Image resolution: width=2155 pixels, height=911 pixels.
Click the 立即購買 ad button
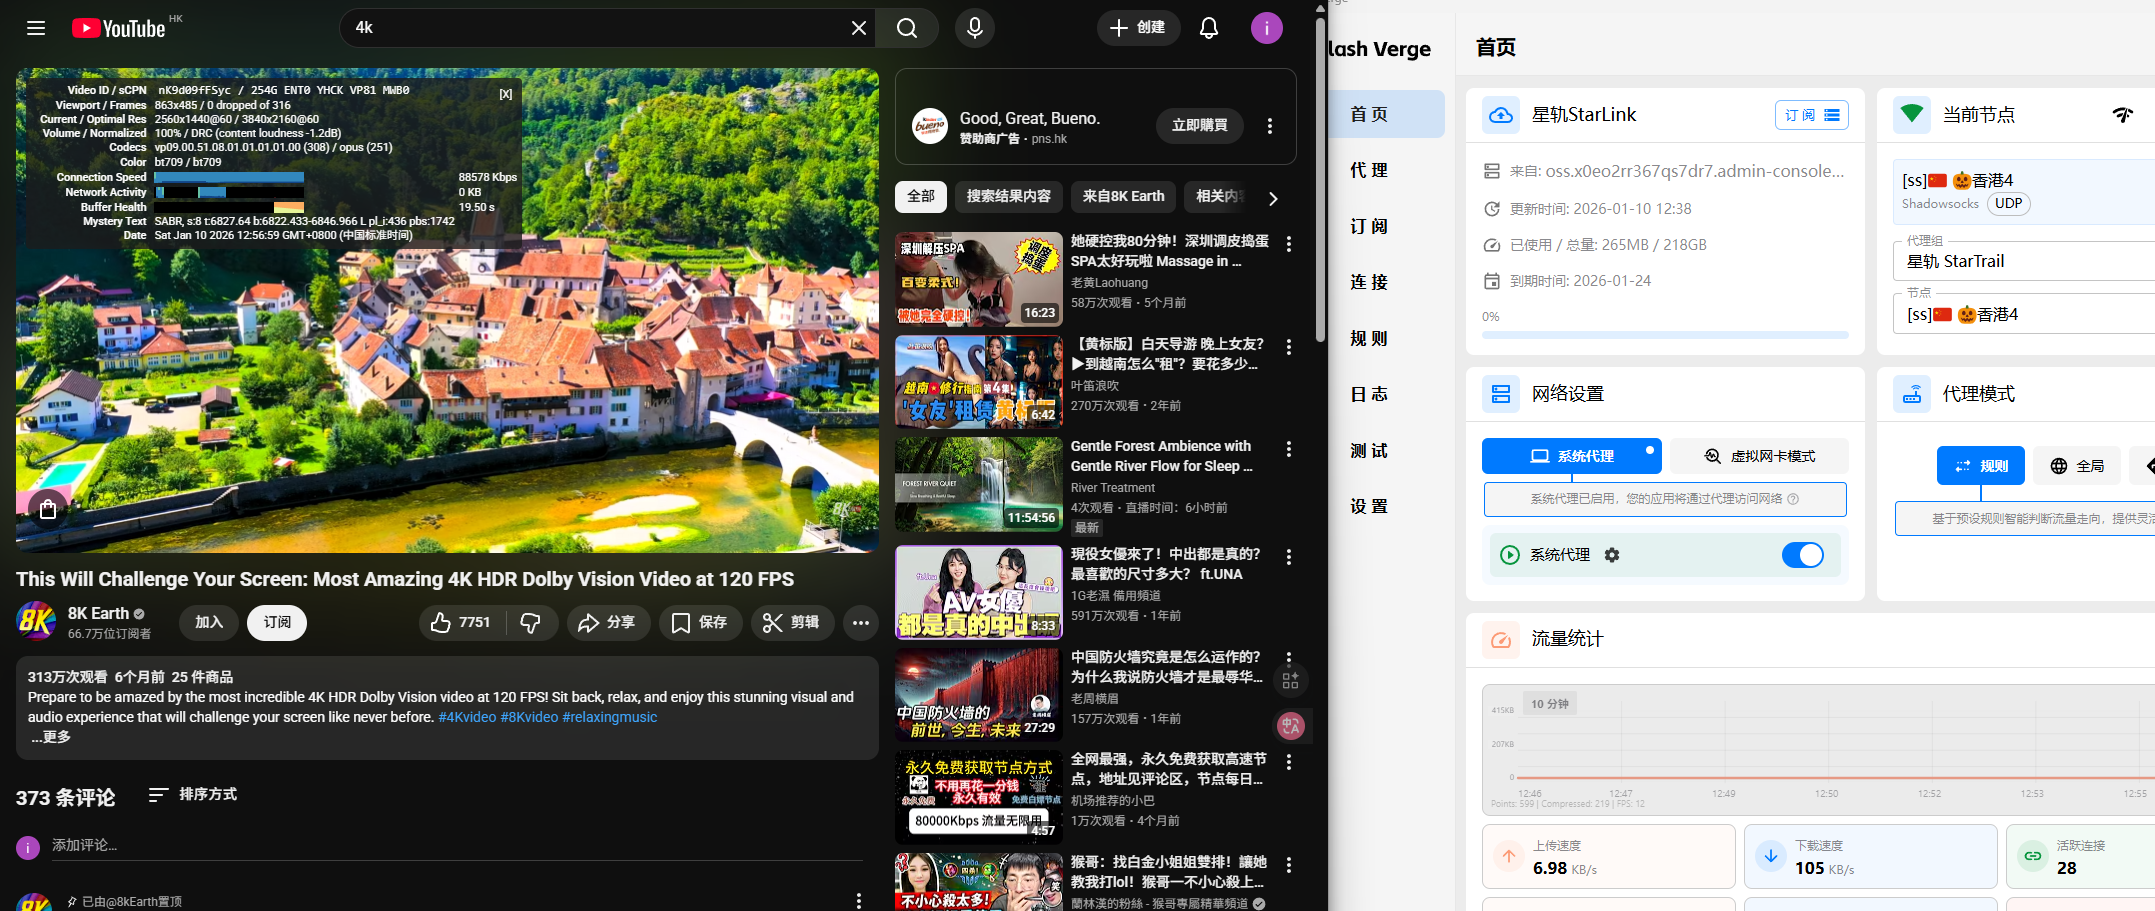(1199, 126)
